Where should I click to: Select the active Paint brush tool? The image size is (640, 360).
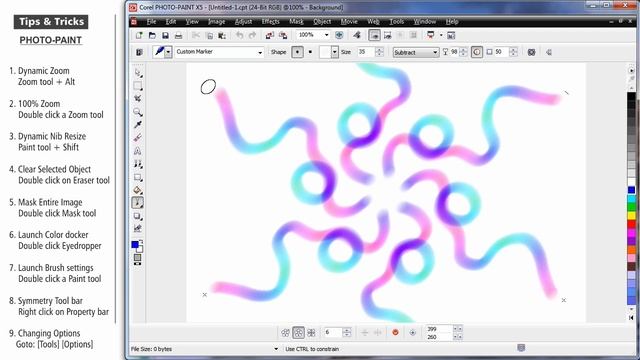[138, 203]
